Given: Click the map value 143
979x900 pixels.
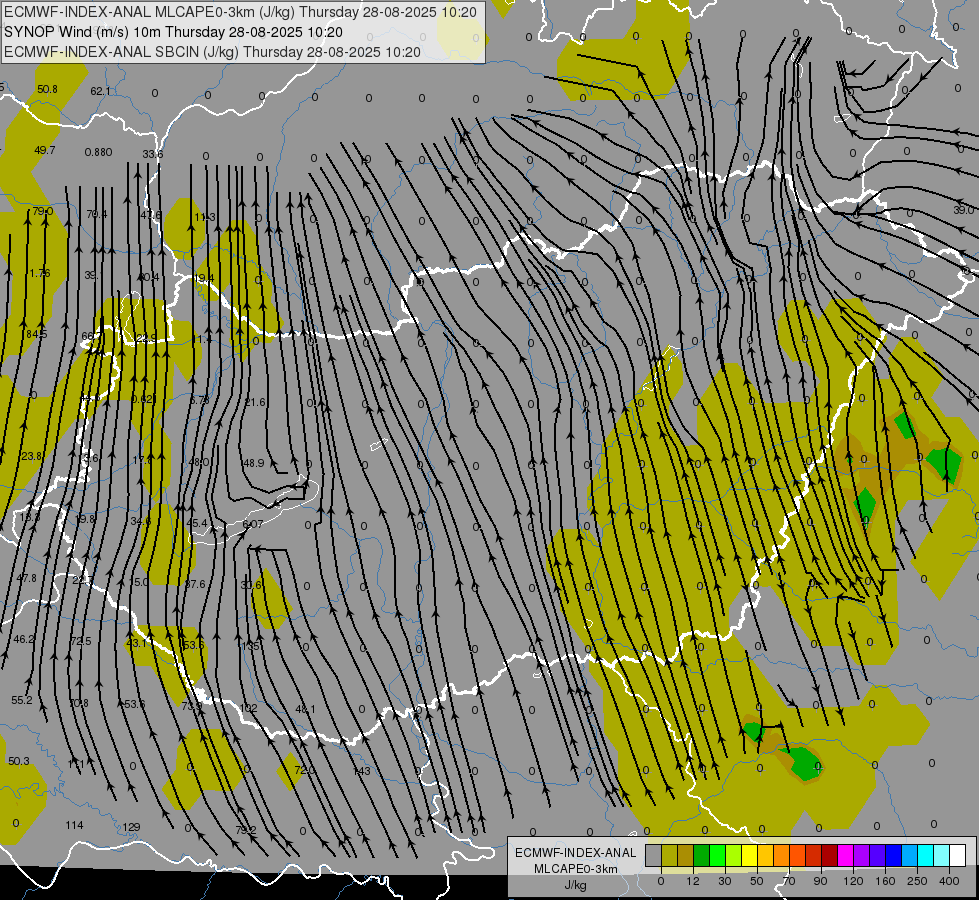Looking at the screenshot, I should click(x=362, y=771).
